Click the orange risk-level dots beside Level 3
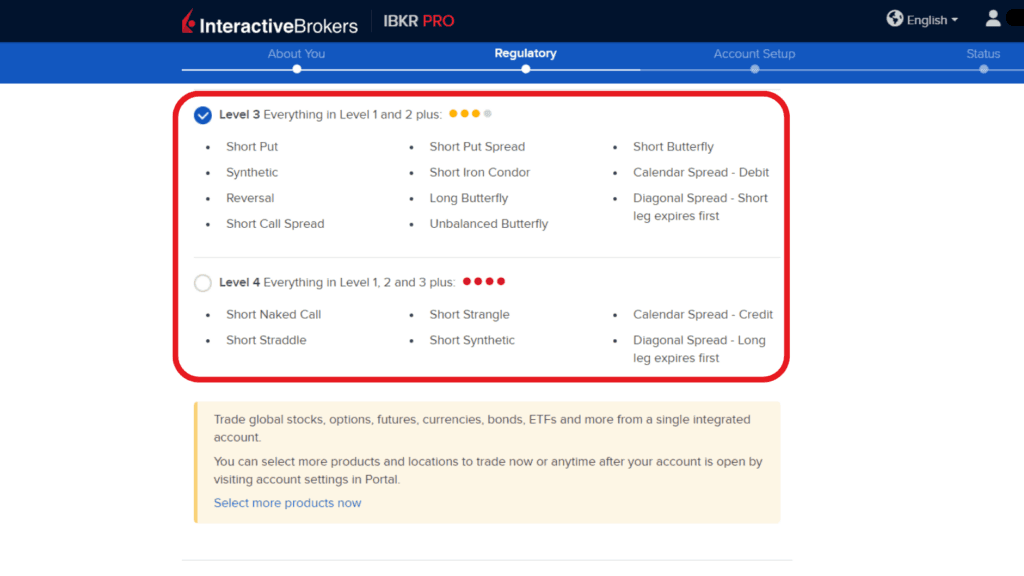Viewport: 1024px width, 576px height. point(470,113)
